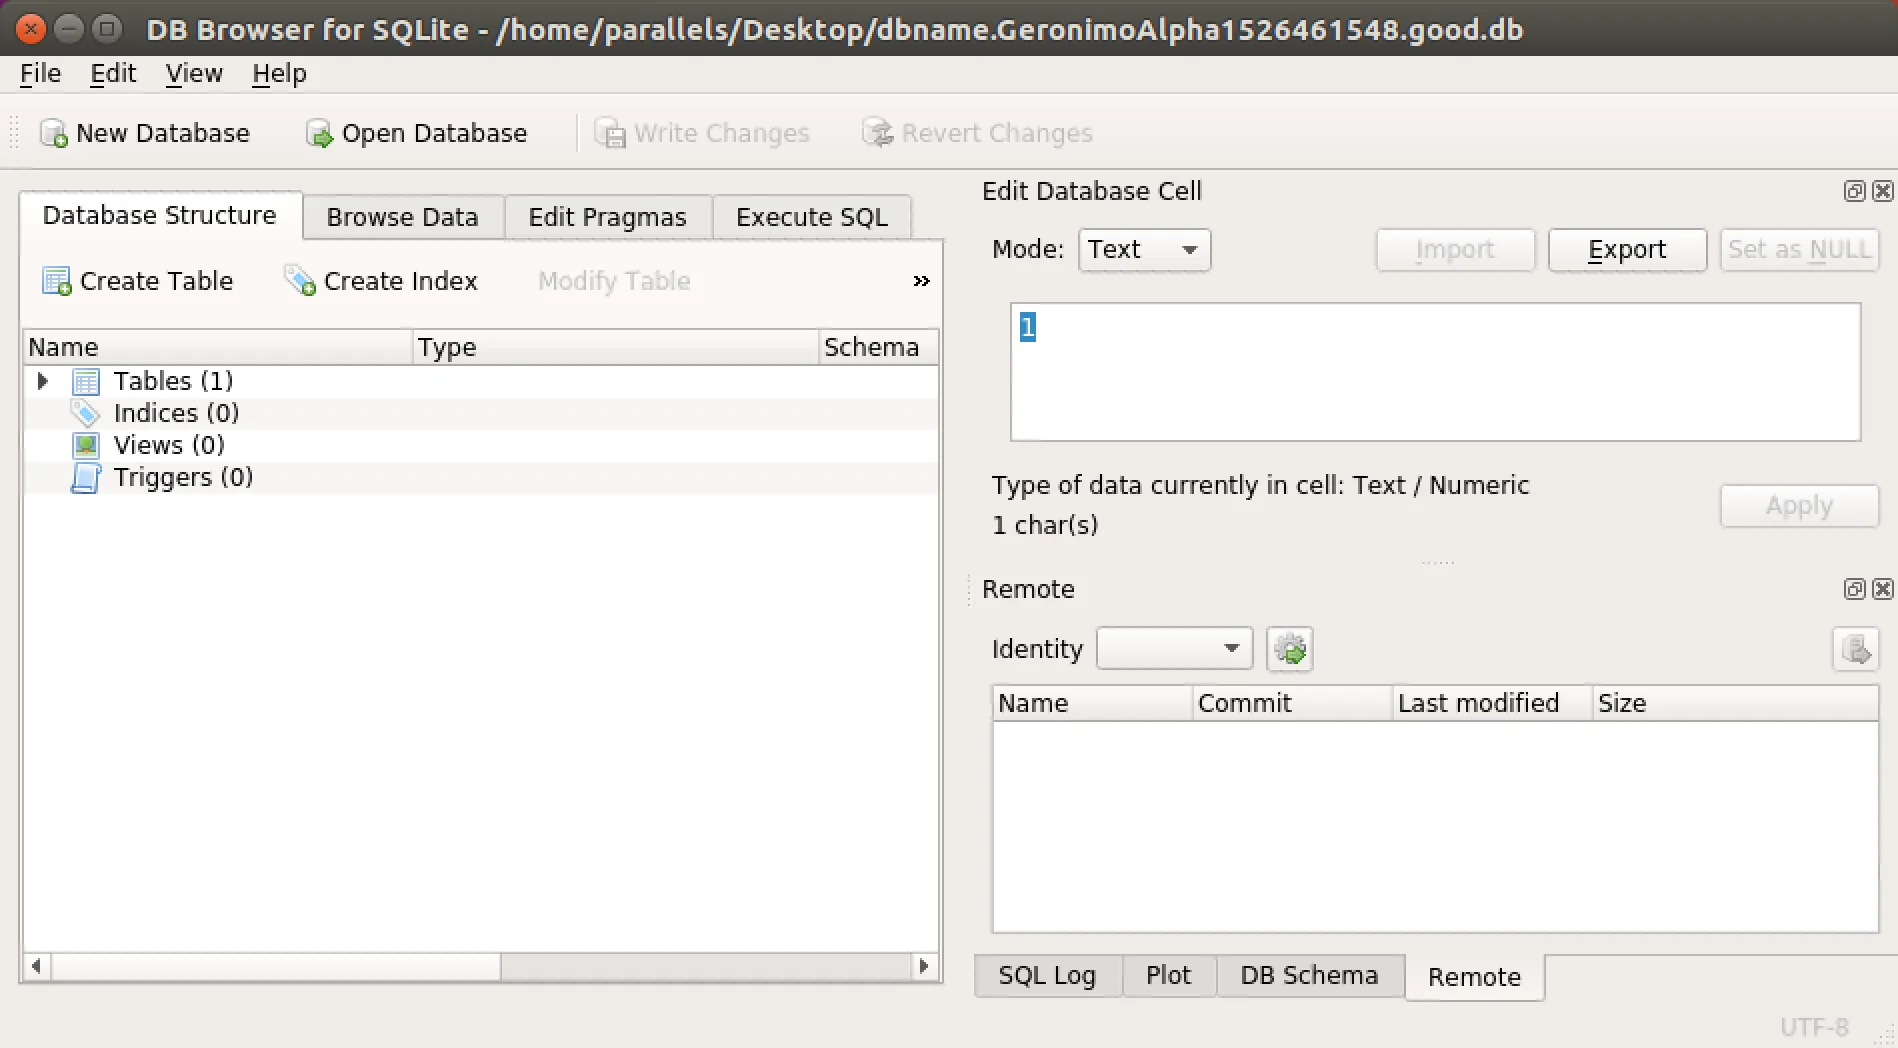Screen dimensions: 1898x1048
Task: Open the File menu
Action: click(40, 73)
